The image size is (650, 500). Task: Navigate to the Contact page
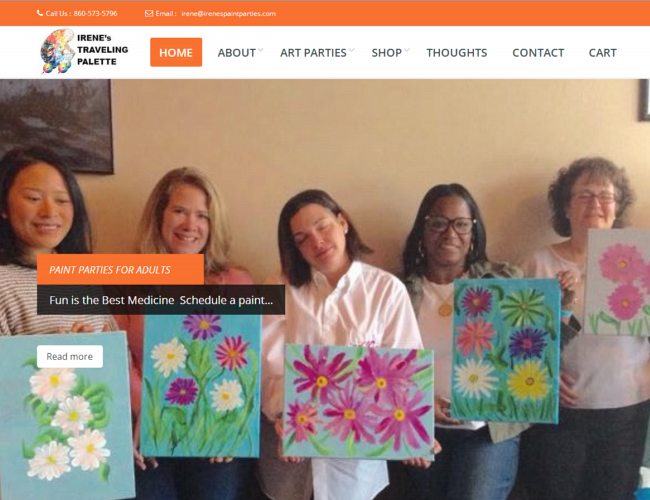click(538, 53)
